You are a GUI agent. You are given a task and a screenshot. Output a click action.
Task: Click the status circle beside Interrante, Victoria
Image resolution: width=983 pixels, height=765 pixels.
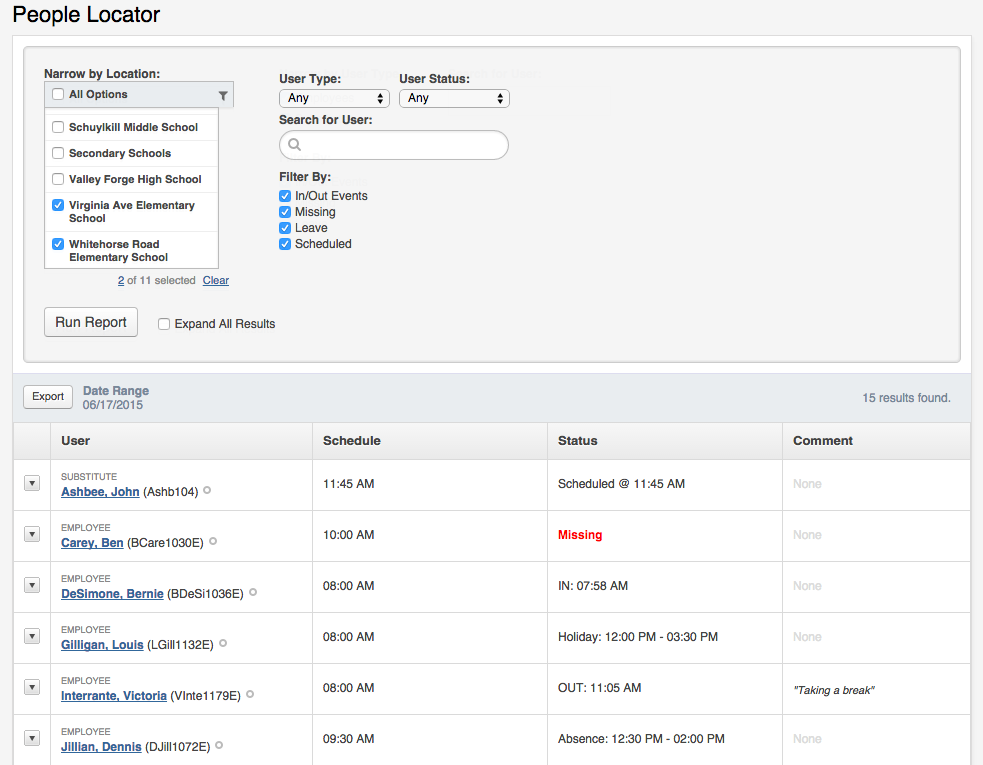[250, 695]
